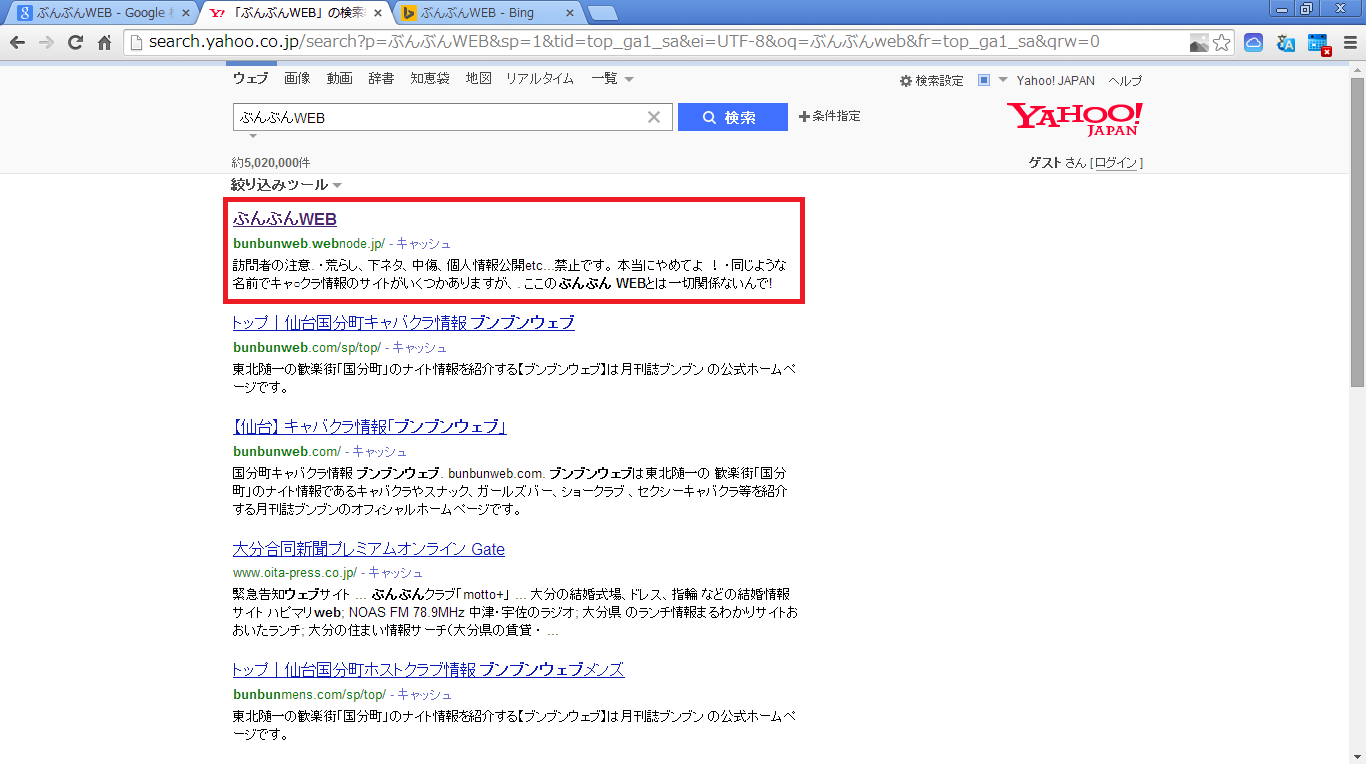
Task: Open キャッシュ for www.oita-press.co.jp result
Action: (396, 574)
